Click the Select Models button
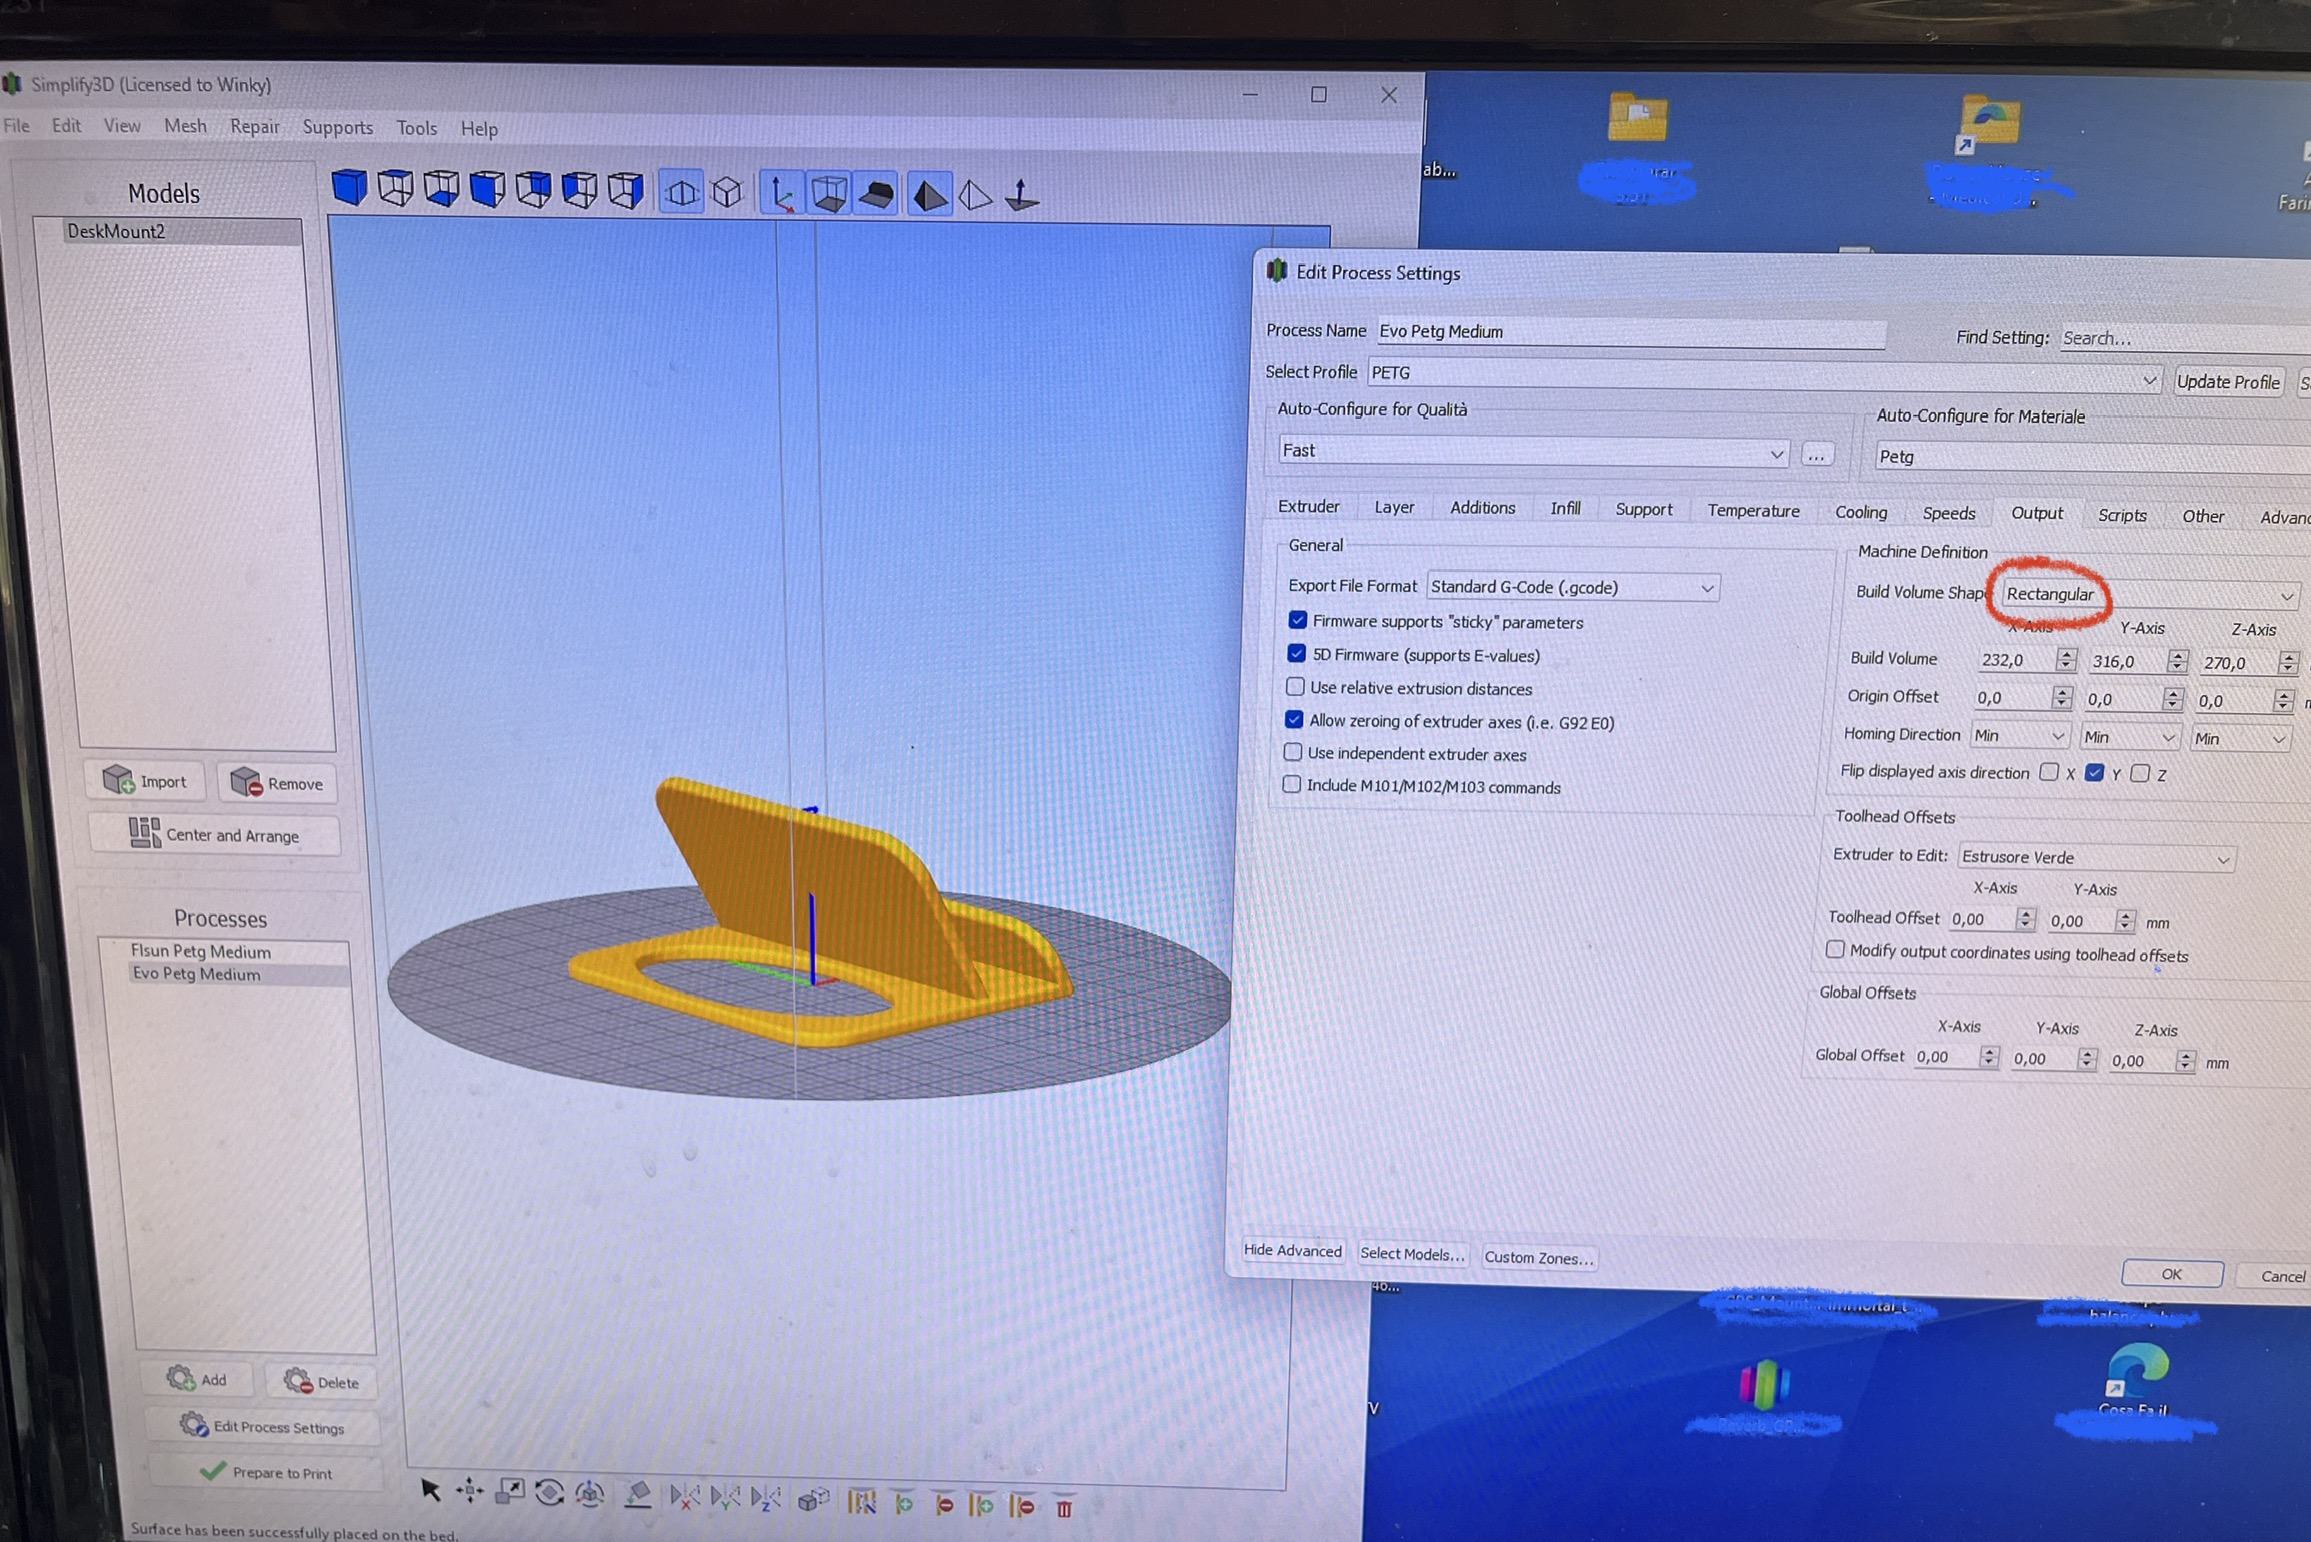 coord(1412,1254)
